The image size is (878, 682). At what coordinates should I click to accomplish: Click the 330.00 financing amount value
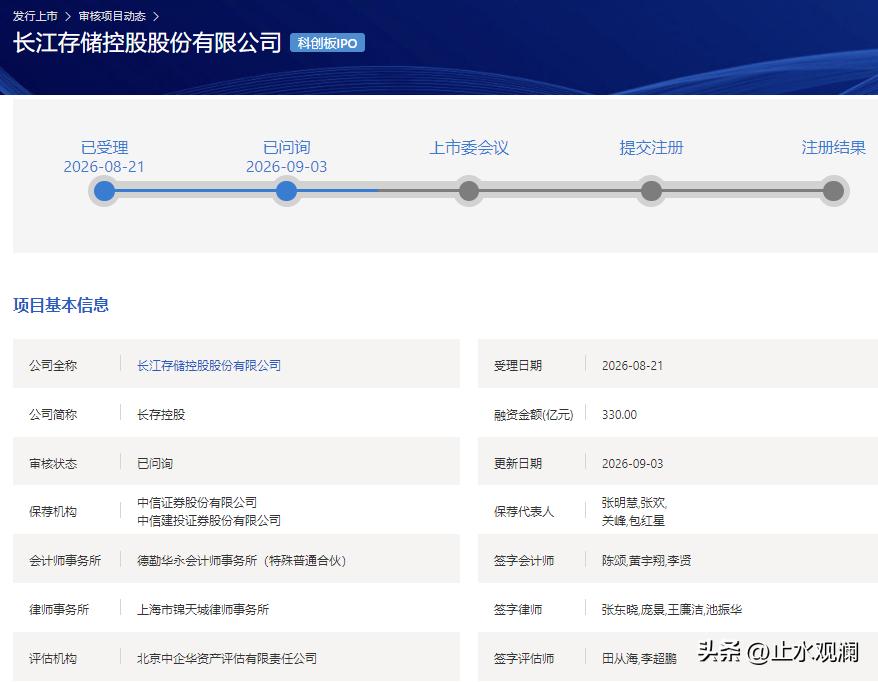click(619, 414)
